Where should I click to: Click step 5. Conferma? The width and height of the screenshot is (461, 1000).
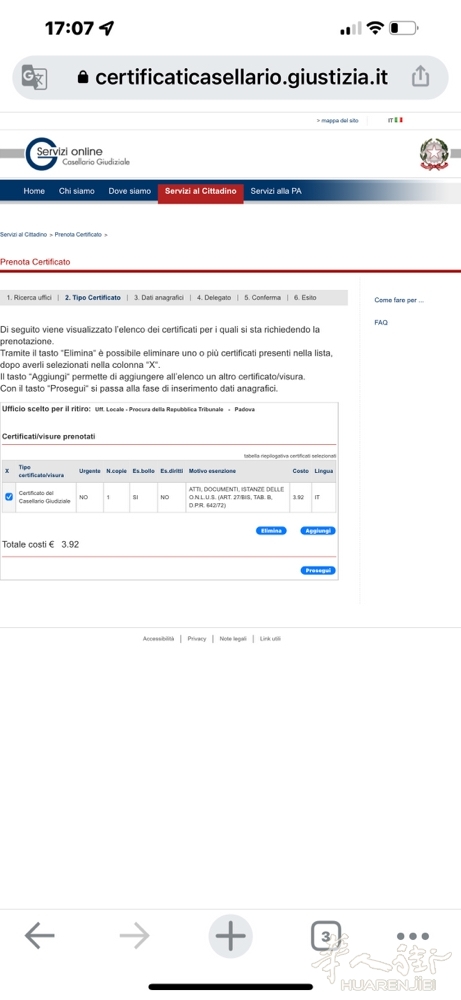262,298
